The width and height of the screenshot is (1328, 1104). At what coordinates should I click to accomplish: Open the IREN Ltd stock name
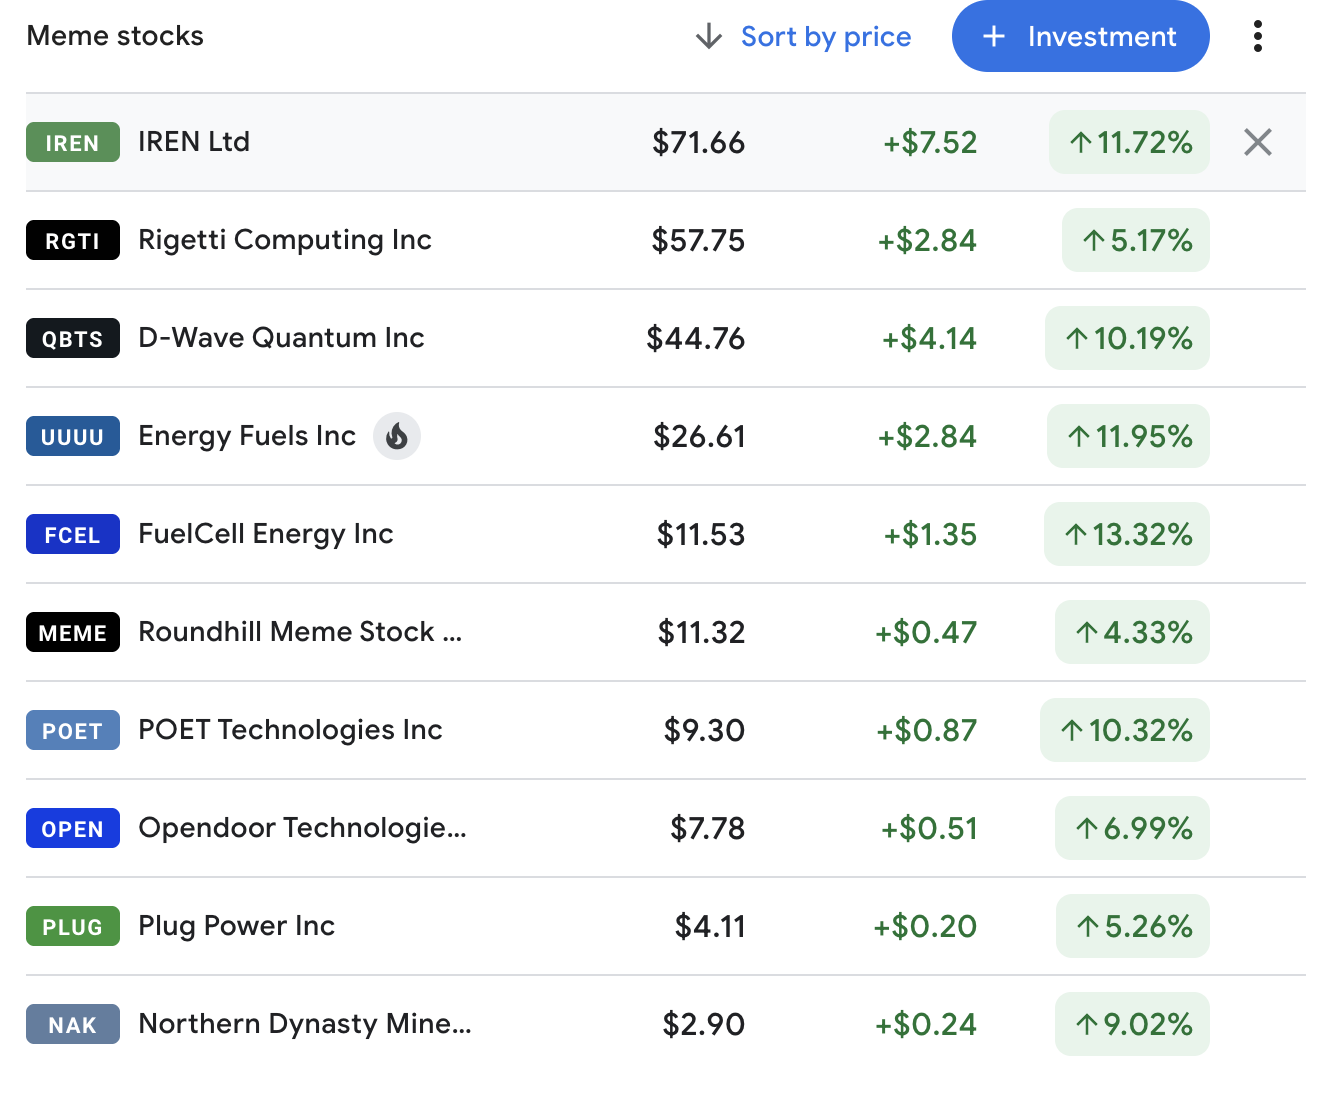coord(194,142)
